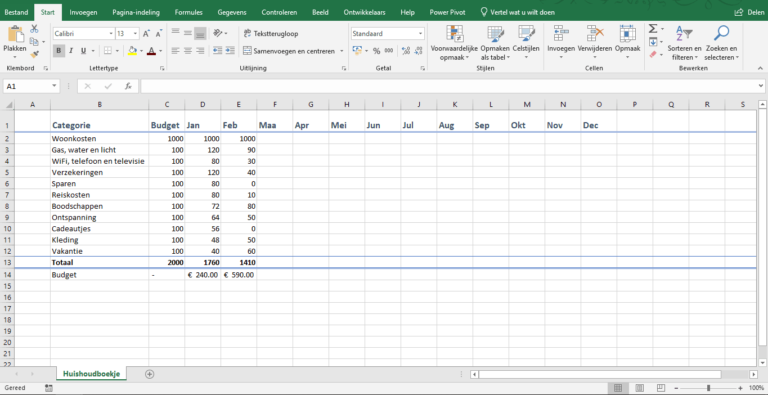The width and height of the screenshot is (768, 395).
Task: Expand the formula bar
Action: [761, 86]
